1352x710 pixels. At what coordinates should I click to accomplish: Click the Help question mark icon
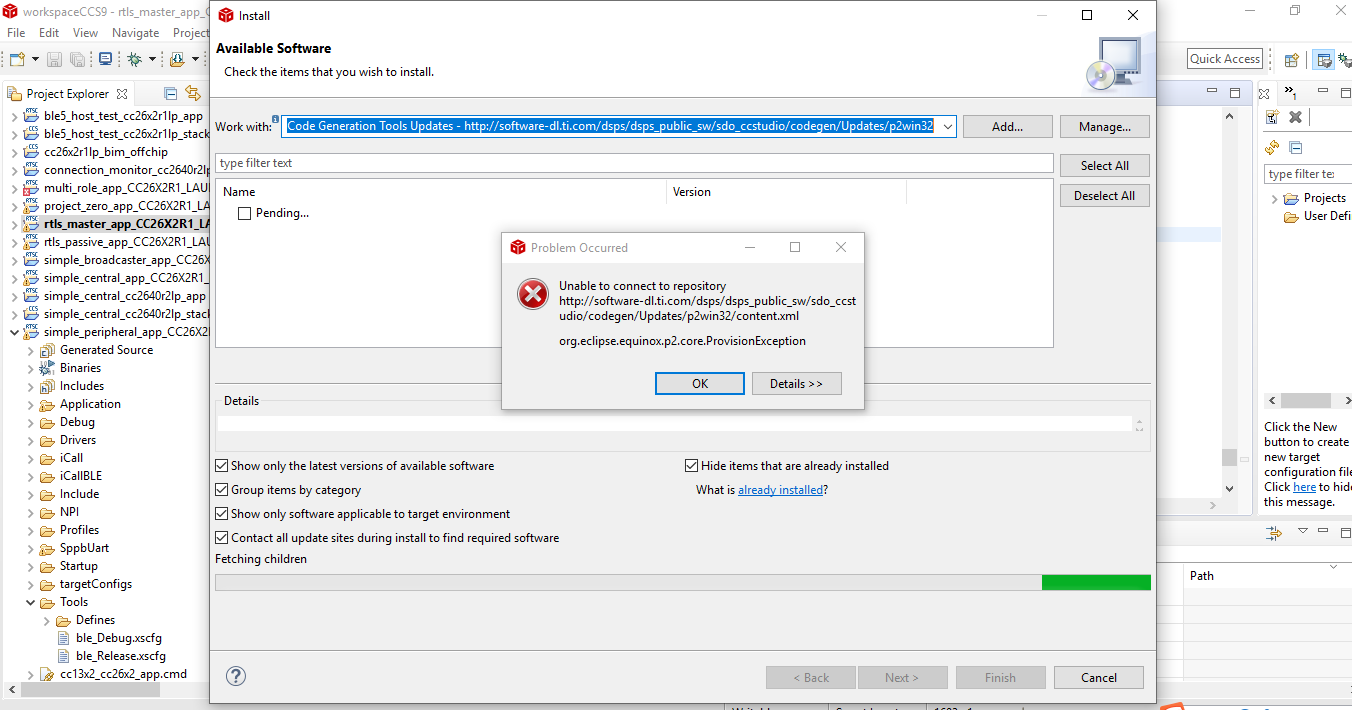236,677
